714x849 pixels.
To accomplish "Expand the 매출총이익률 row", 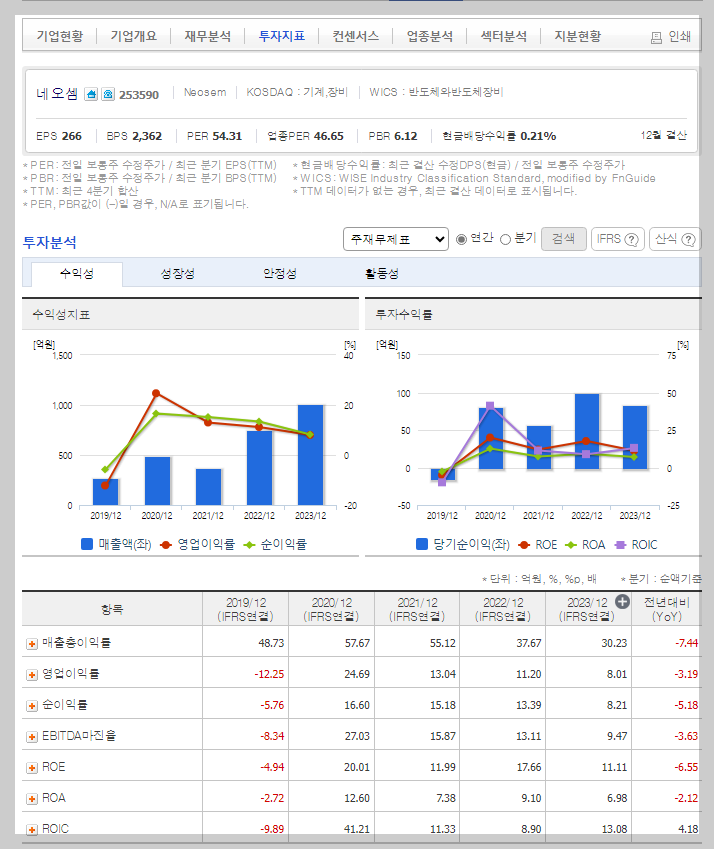I will (x=32, y=644).
